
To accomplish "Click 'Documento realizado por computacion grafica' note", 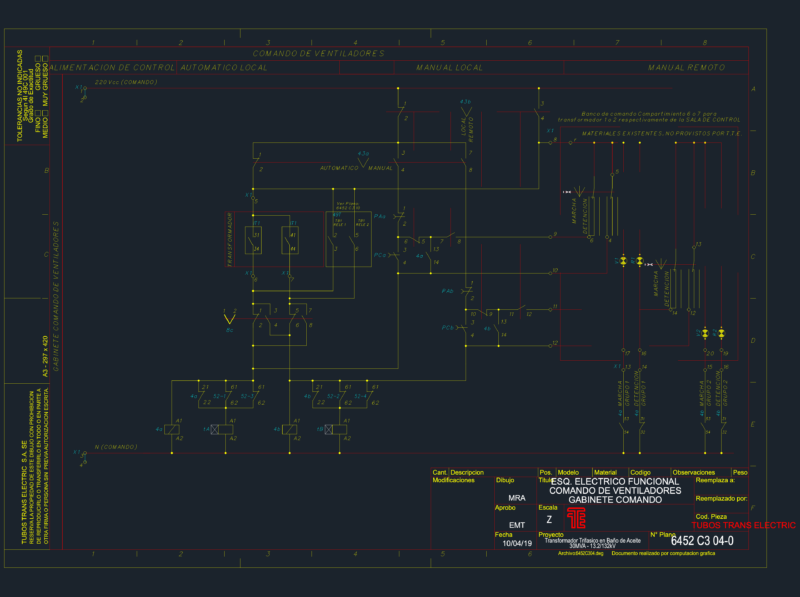I will [663, 554].
